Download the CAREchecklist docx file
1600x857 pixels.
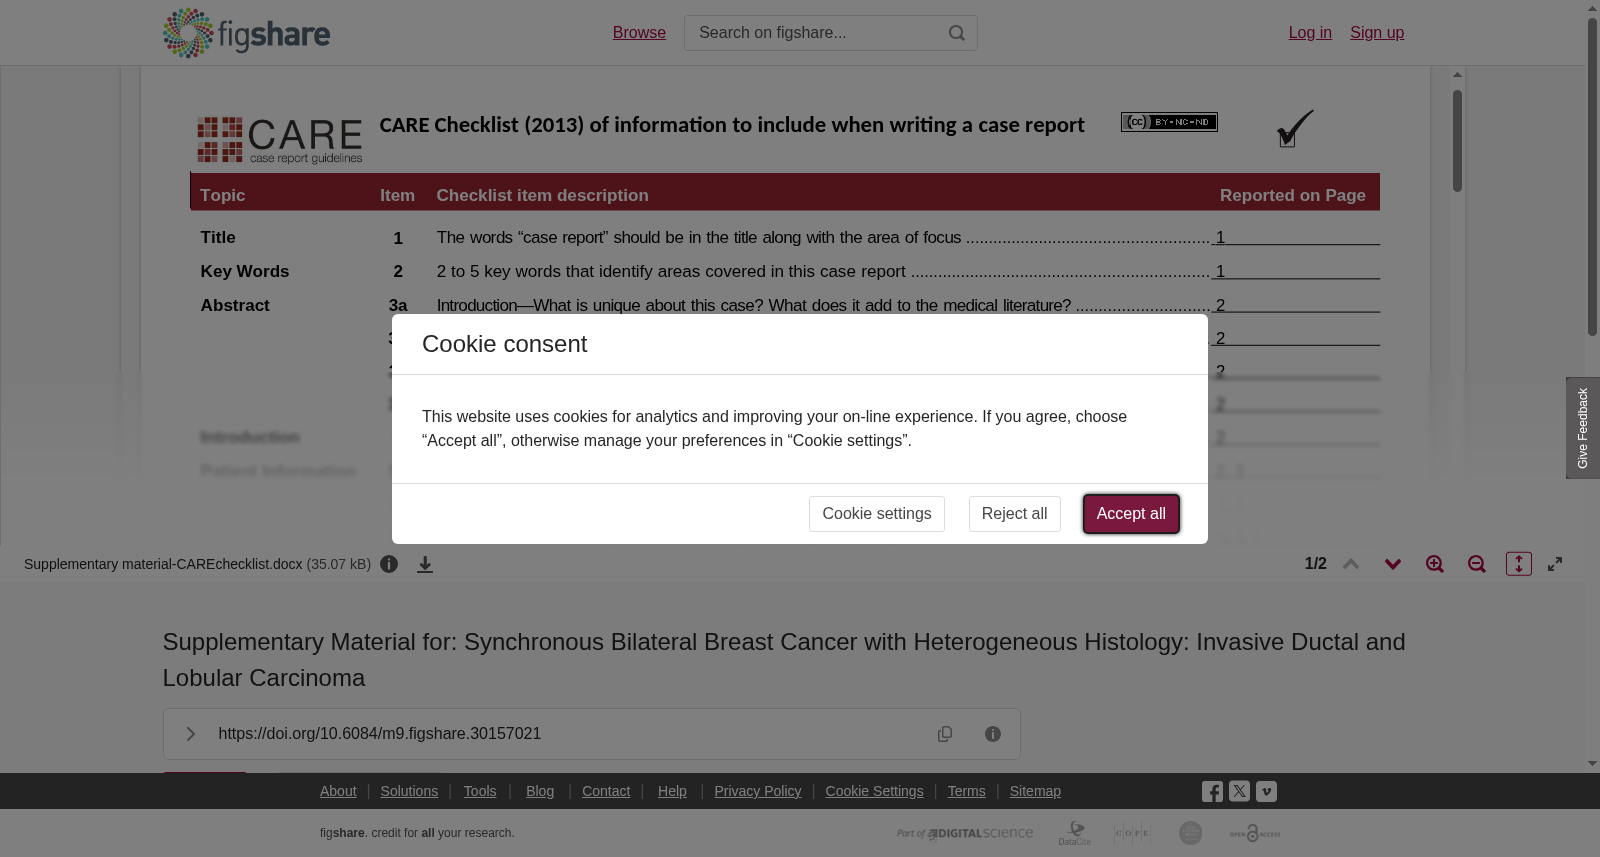coord(425,565)
